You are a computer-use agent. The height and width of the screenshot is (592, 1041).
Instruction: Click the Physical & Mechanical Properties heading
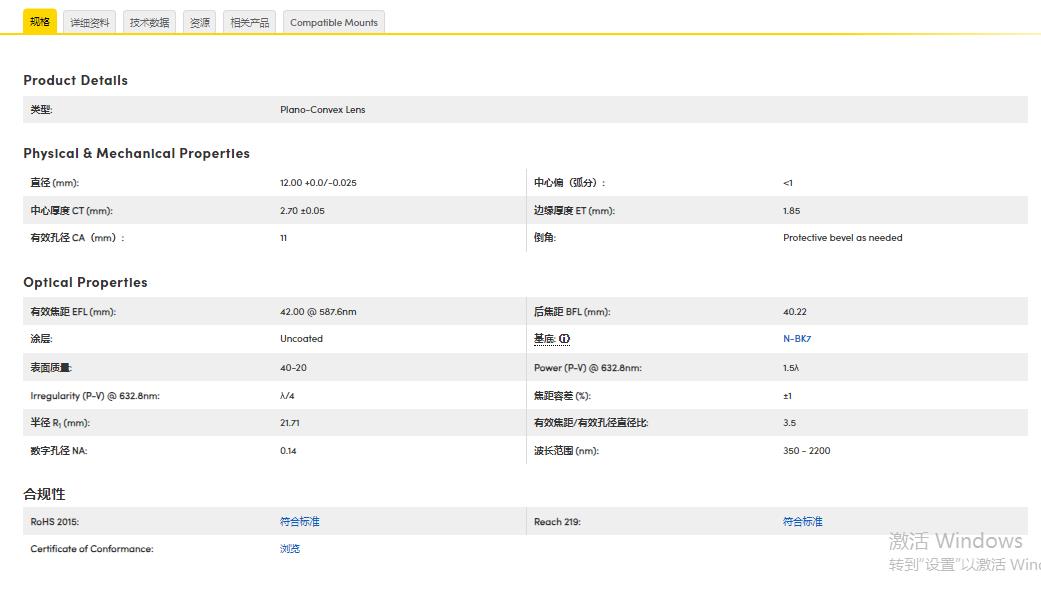tap(137, 153)
